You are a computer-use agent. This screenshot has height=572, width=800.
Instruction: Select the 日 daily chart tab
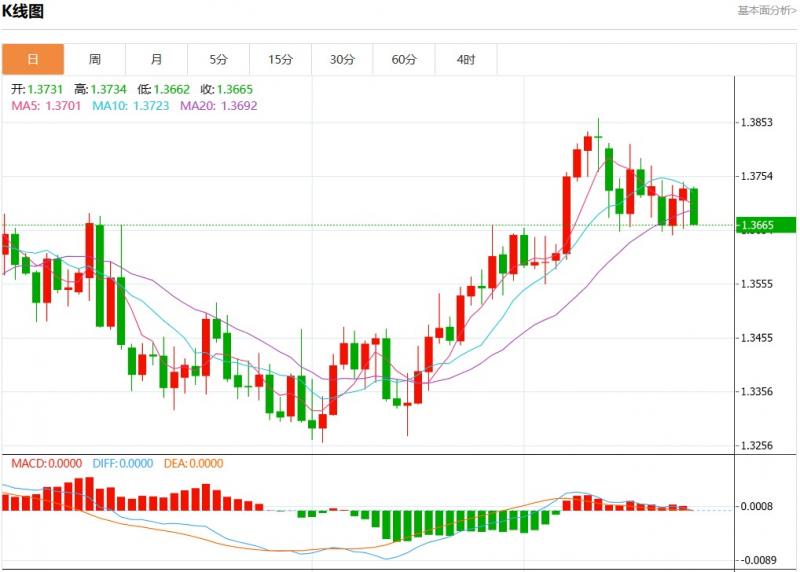tap(33, 59)
